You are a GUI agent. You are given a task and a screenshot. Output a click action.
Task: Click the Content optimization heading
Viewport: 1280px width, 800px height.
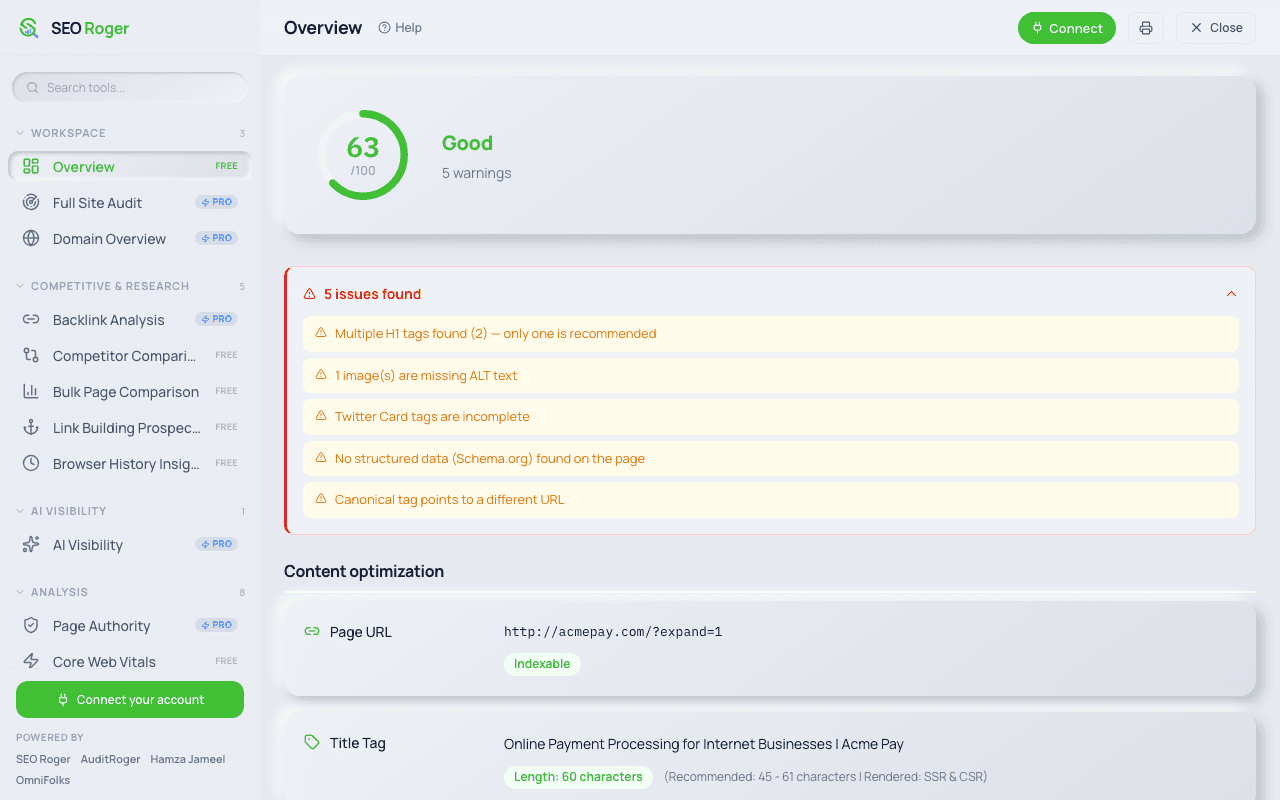pos(364,572)
